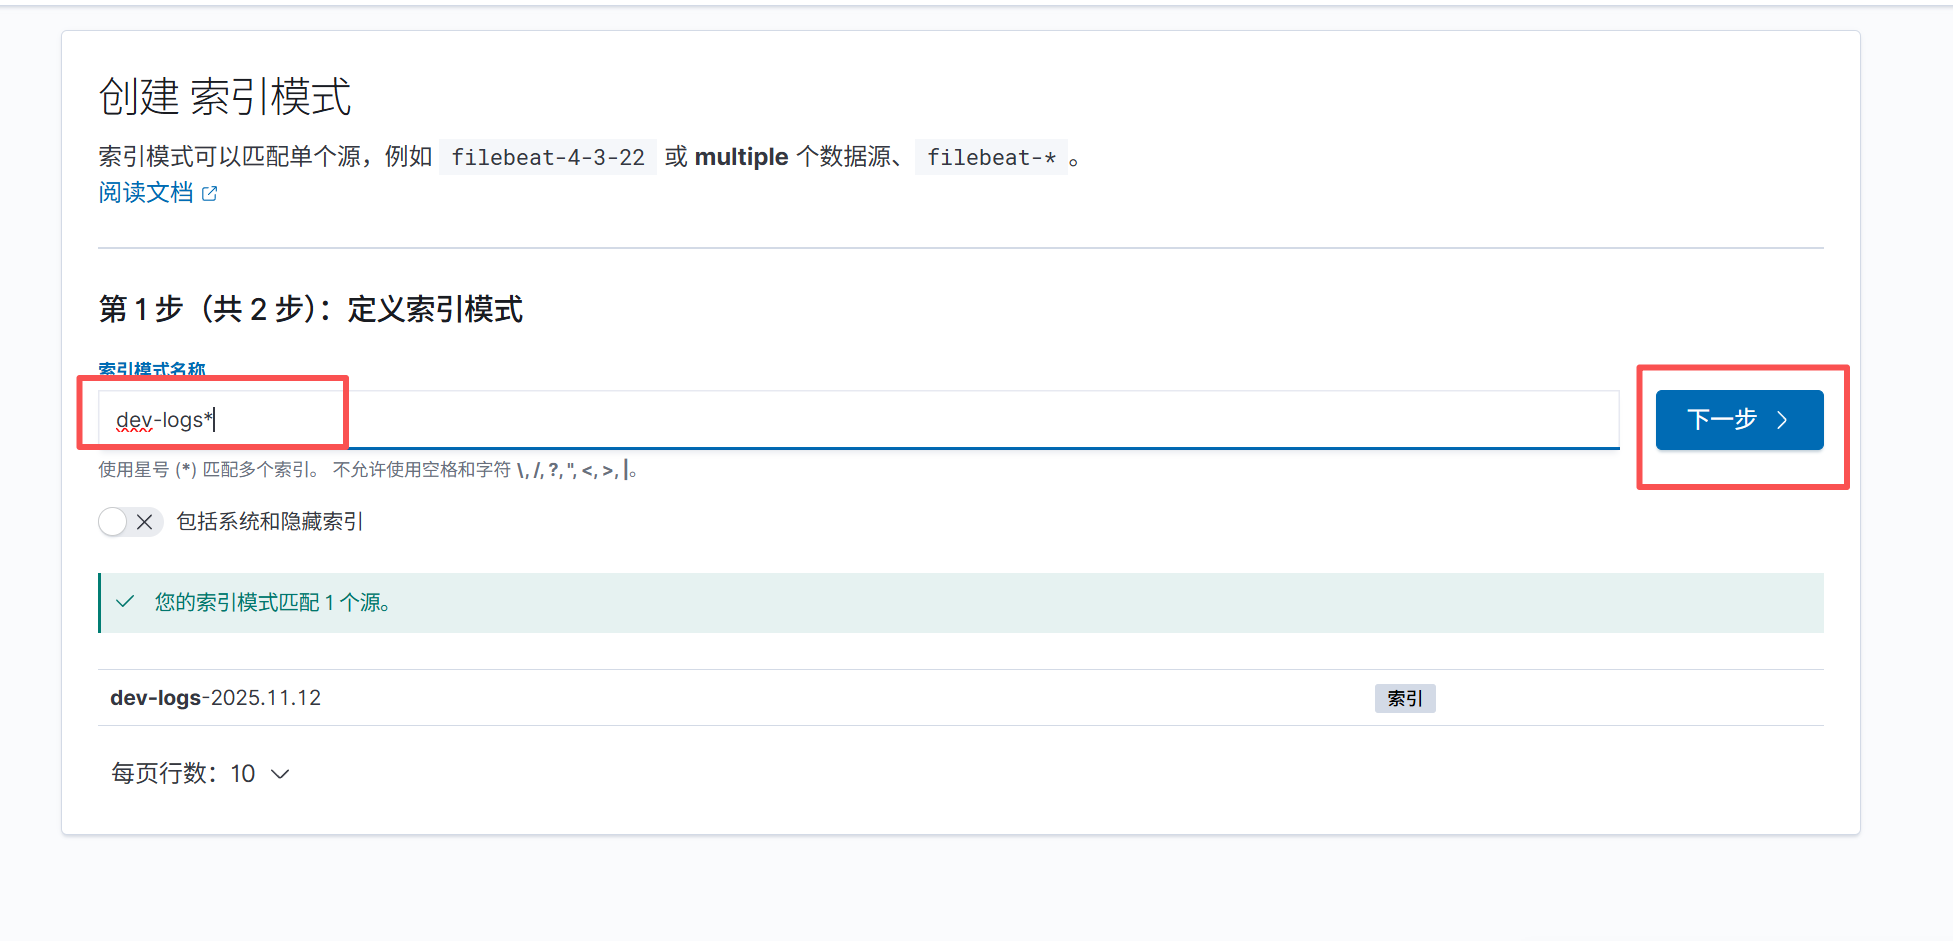1953x941 pixels.
Task: Expand the 每页行数 dropdown arrow
Action: [x=281, y=774]
